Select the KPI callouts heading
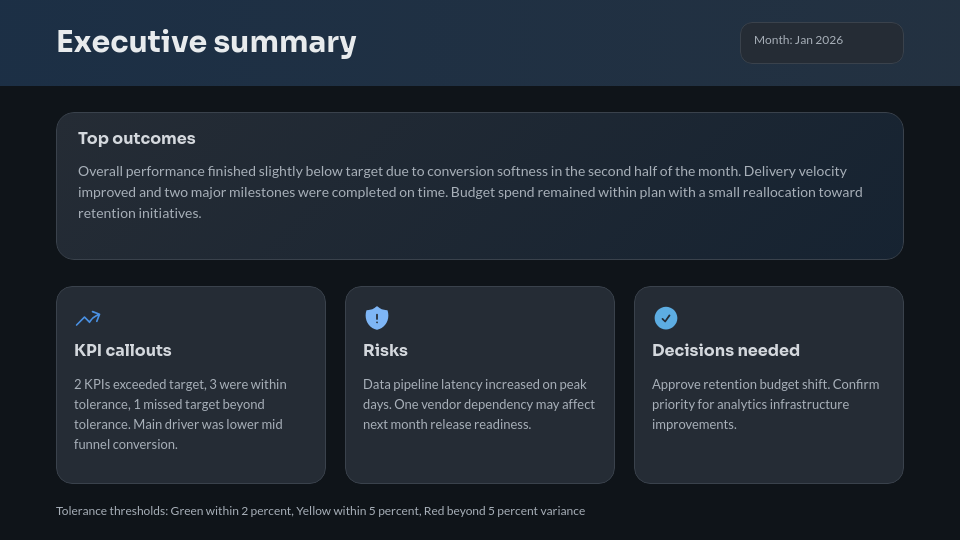 click(123, 350)
